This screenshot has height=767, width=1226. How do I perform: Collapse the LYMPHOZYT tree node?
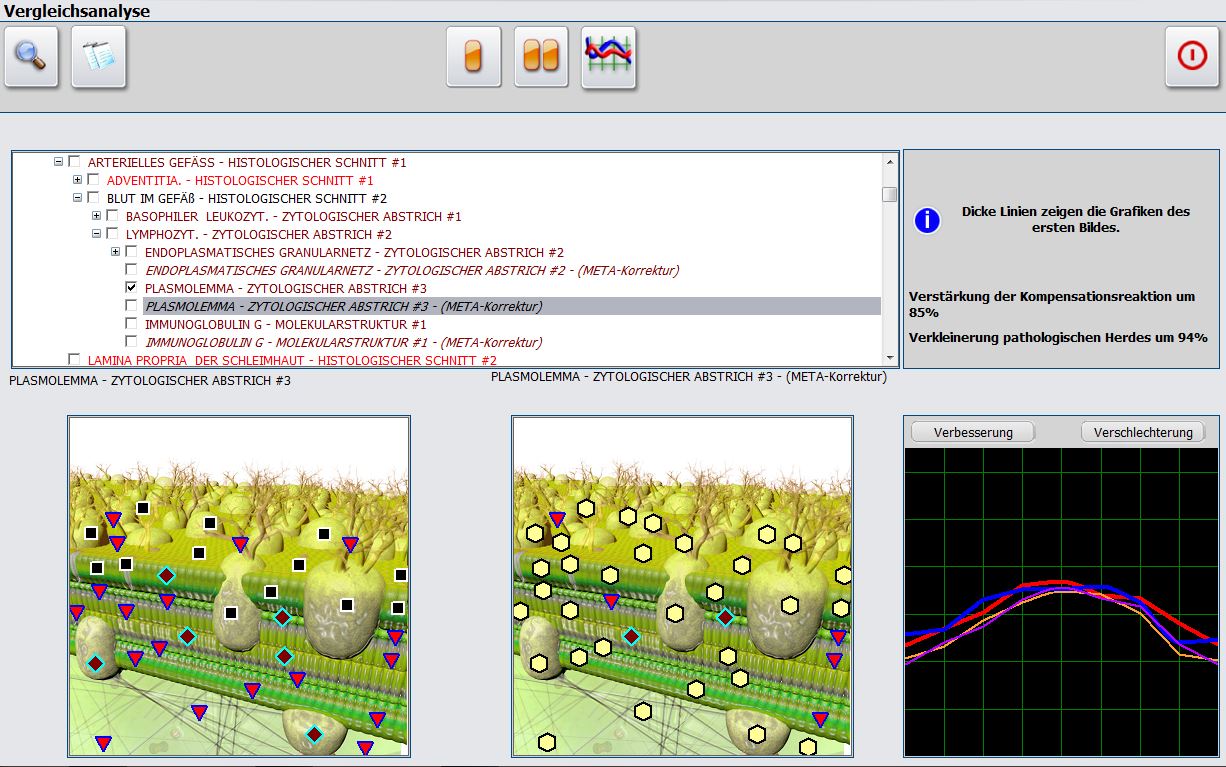click(x=97, y=234)
